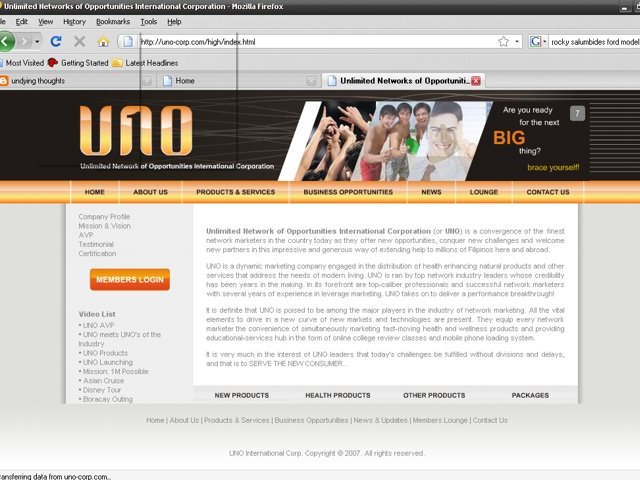Open the View menu
Screen dimensions: 640x480
[x=45, y=22]
